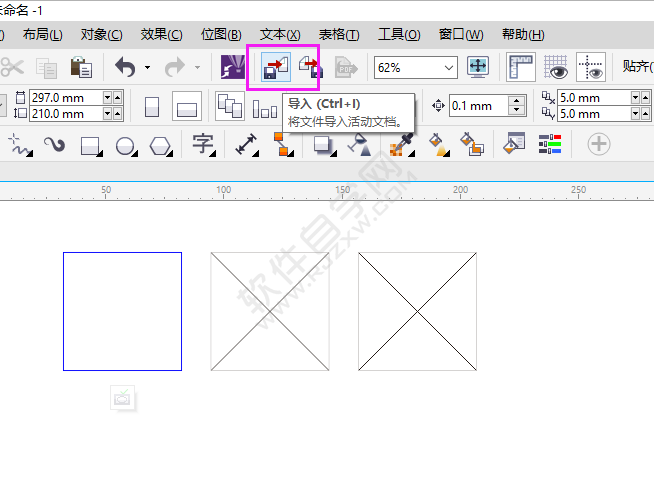The width and height of the screenshot is (654, 482).
Task: Click the Paste clipboard icon
Action: 81,67
